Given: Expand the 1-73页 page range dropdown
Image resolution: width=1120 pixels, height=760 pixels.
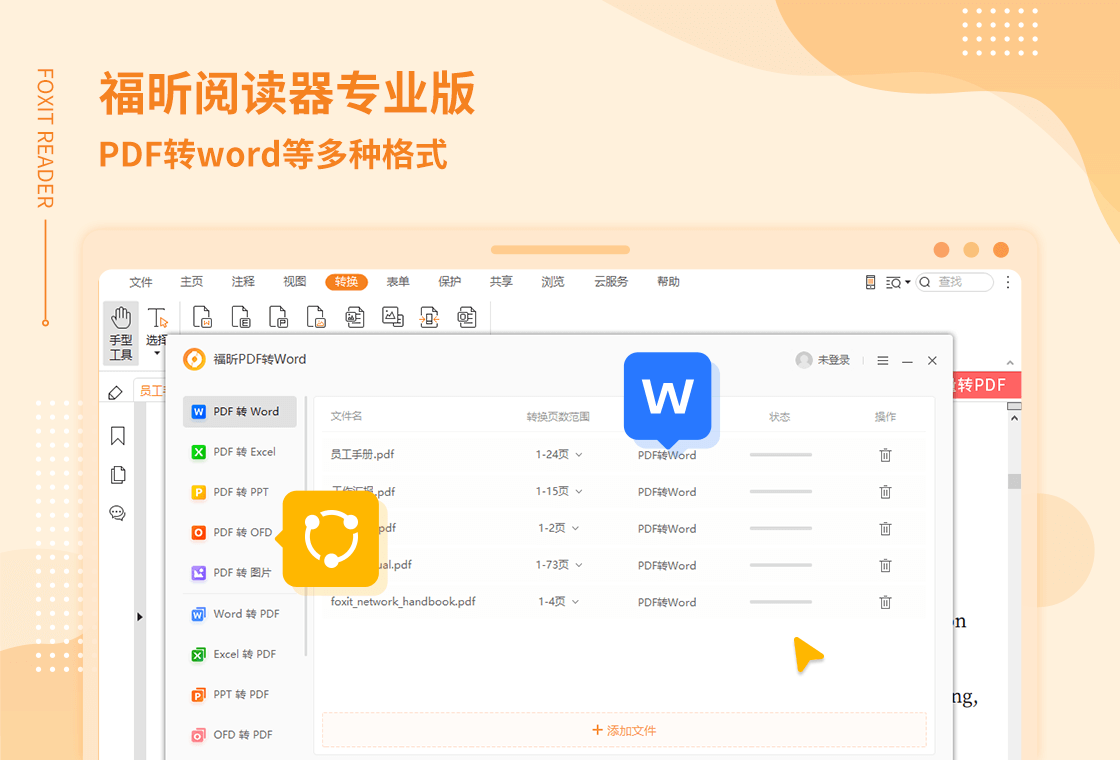Looking at the screenshot, I should (x=579, y=565).
